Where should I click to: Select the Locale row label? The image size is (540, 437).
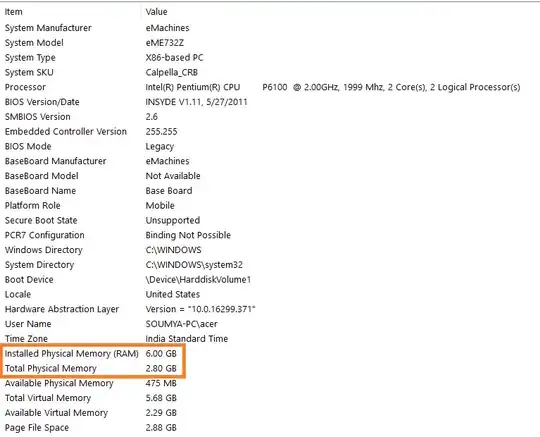(18, 294)
